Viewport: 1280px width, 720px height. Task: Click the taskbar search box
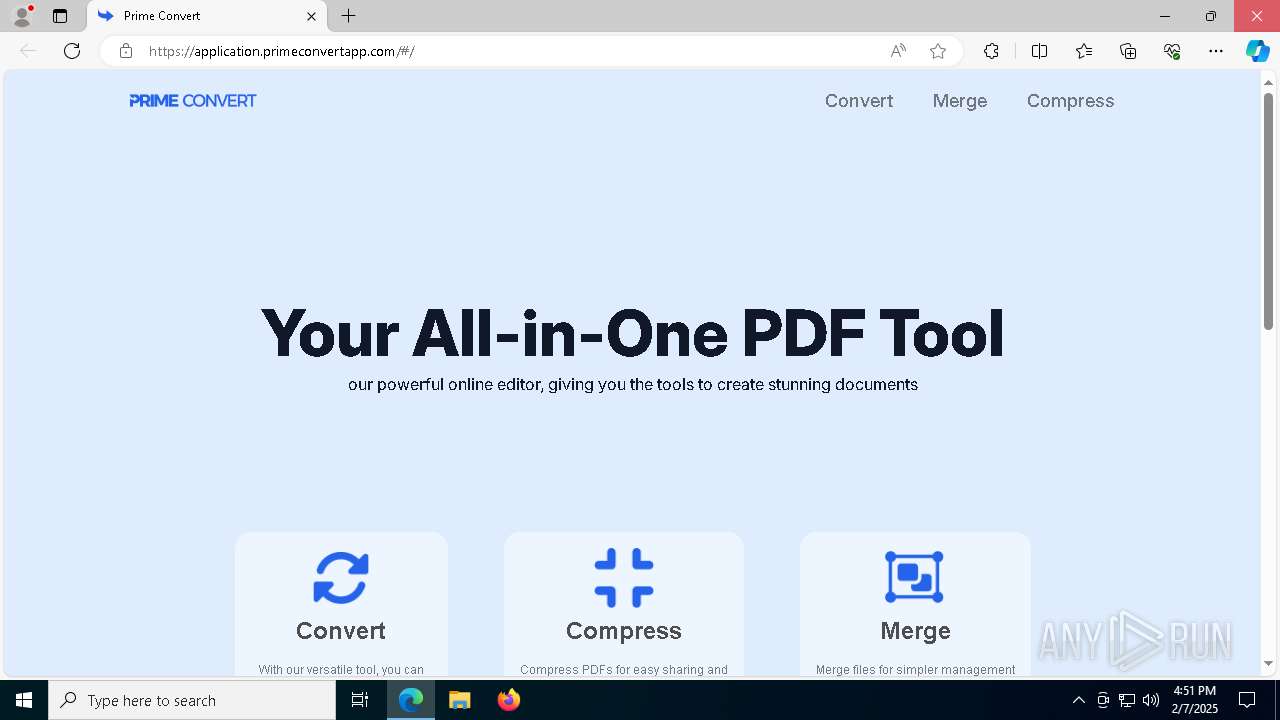[192, 700]
